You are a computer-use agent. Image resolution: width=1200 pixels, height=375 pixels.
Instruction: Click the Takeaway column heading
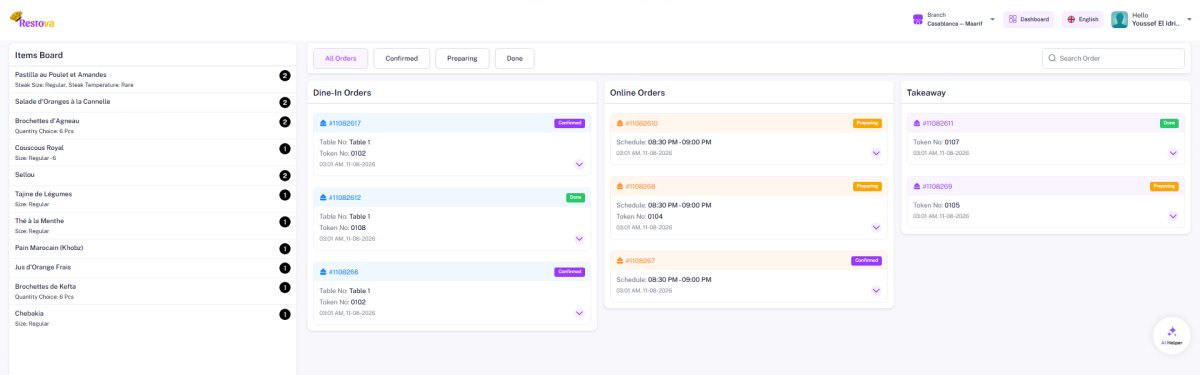click(926, 92)
